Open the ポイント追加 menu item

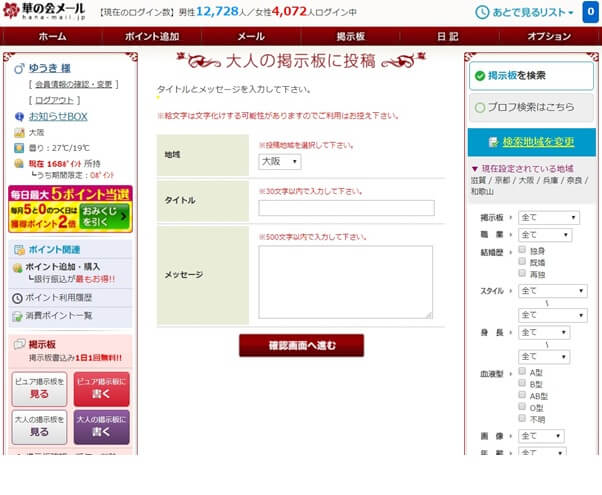pos(152,36)
